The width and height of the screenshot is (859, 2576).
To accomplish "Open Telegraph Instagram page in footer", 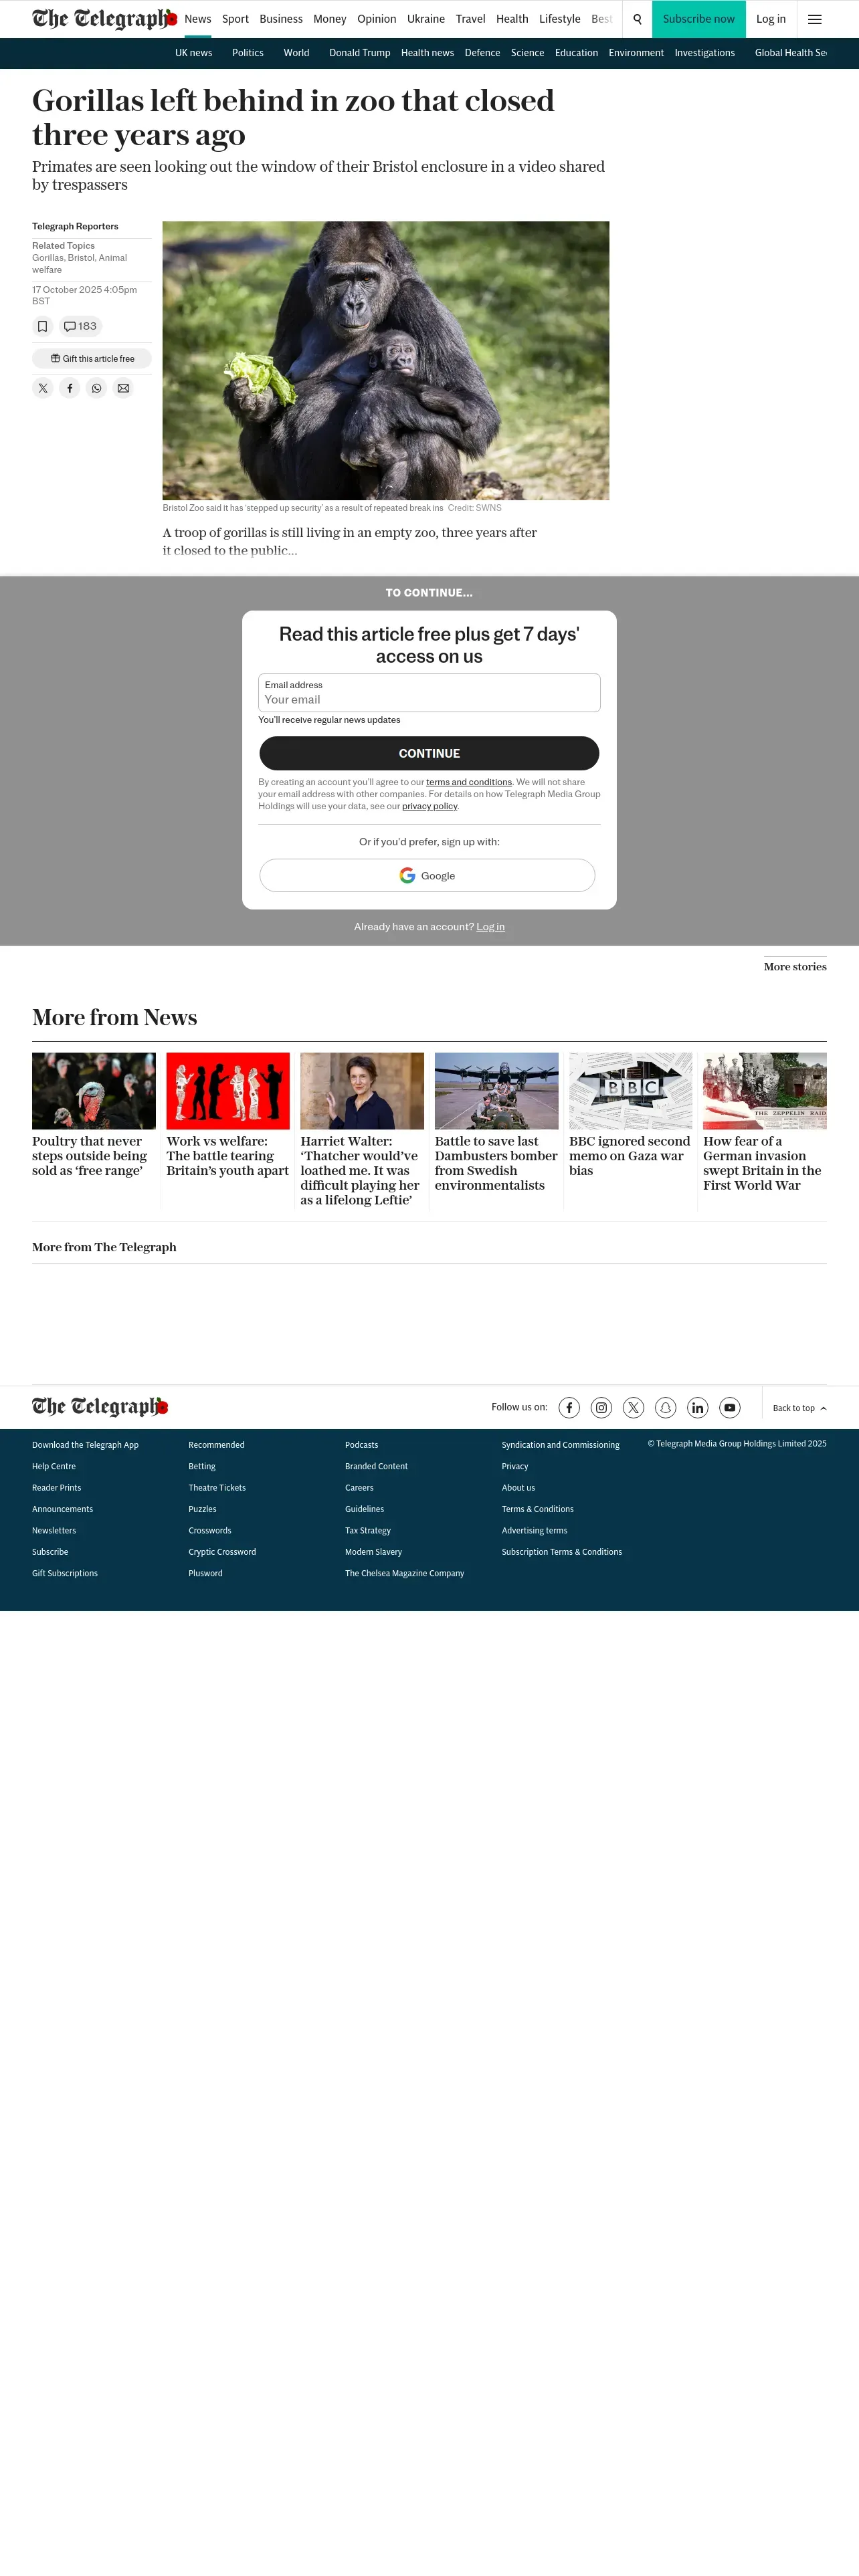I will 601,1408.
